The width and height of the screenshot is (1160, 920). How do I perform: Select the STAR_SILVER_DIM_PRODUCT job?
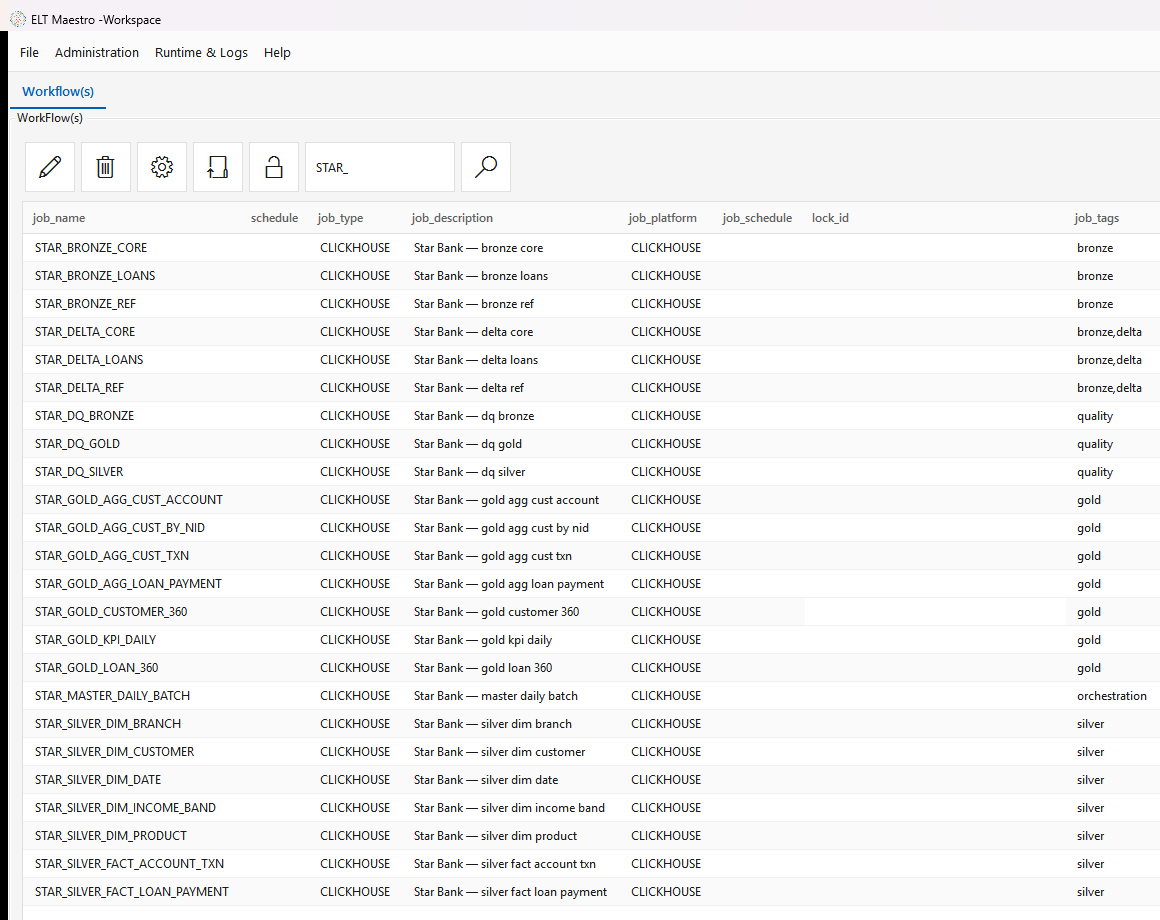click(111, 836)
